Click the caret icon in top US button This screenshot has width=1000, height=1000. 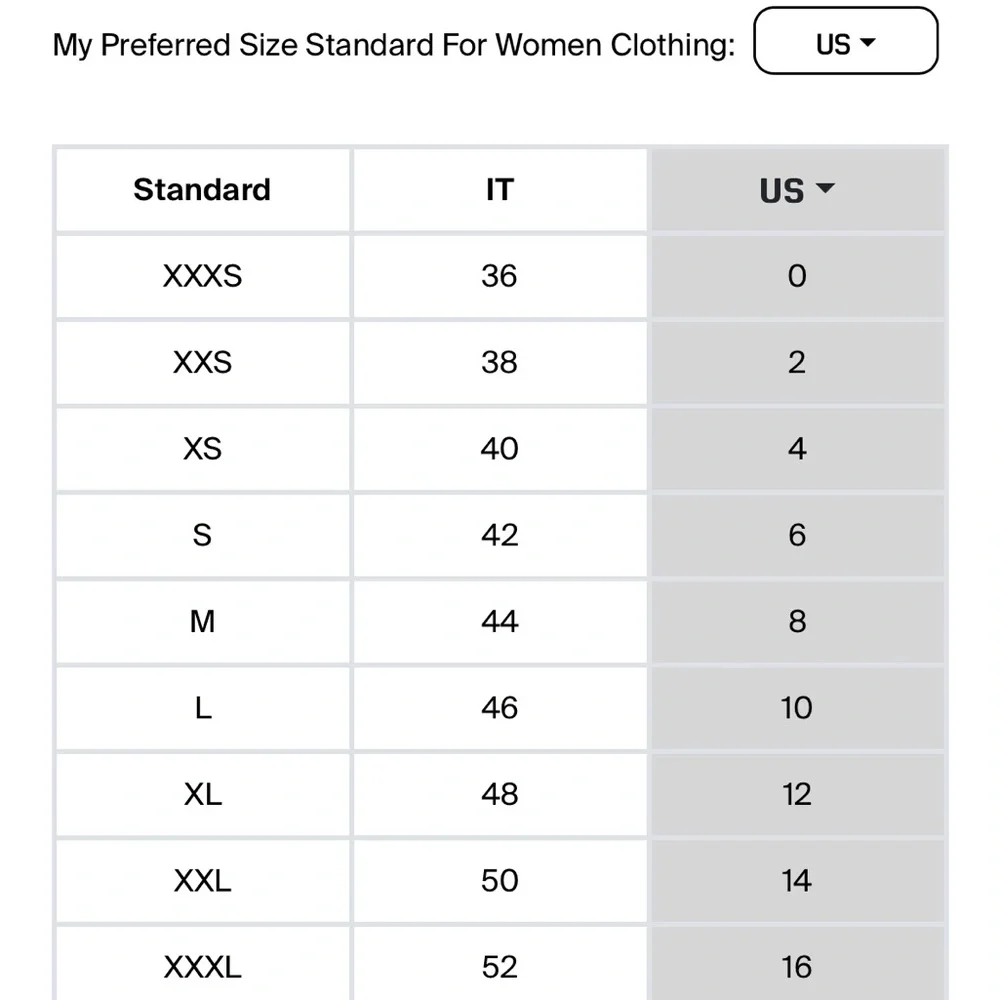coord(867,42)
